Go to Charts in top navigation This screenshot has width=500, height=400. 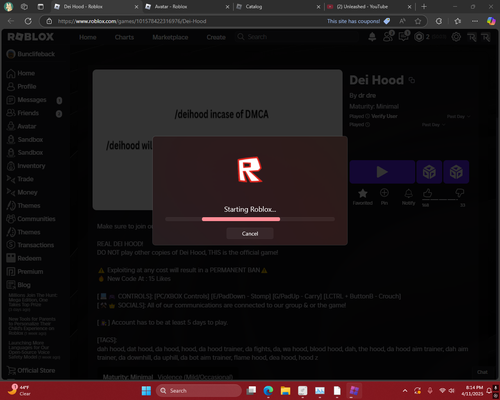coord(124,37)
